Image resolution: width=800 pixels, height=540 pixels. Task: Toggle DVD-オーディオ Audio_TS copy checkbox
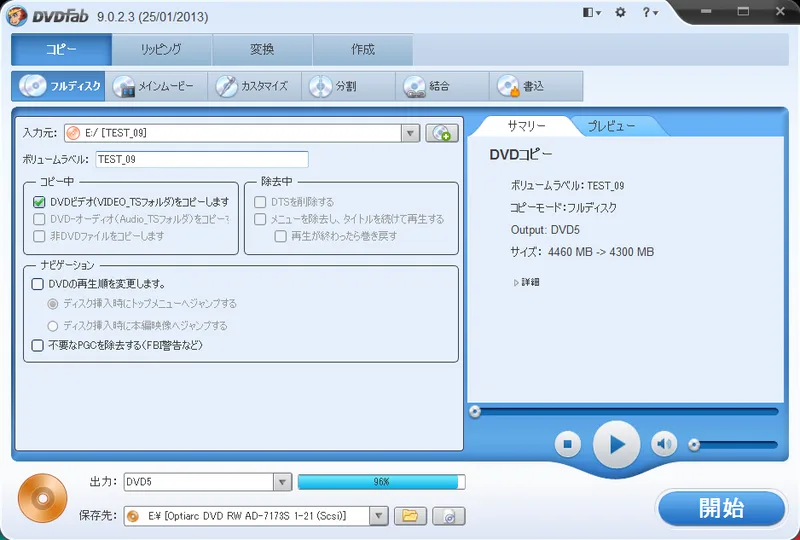[x=39, y=219]
